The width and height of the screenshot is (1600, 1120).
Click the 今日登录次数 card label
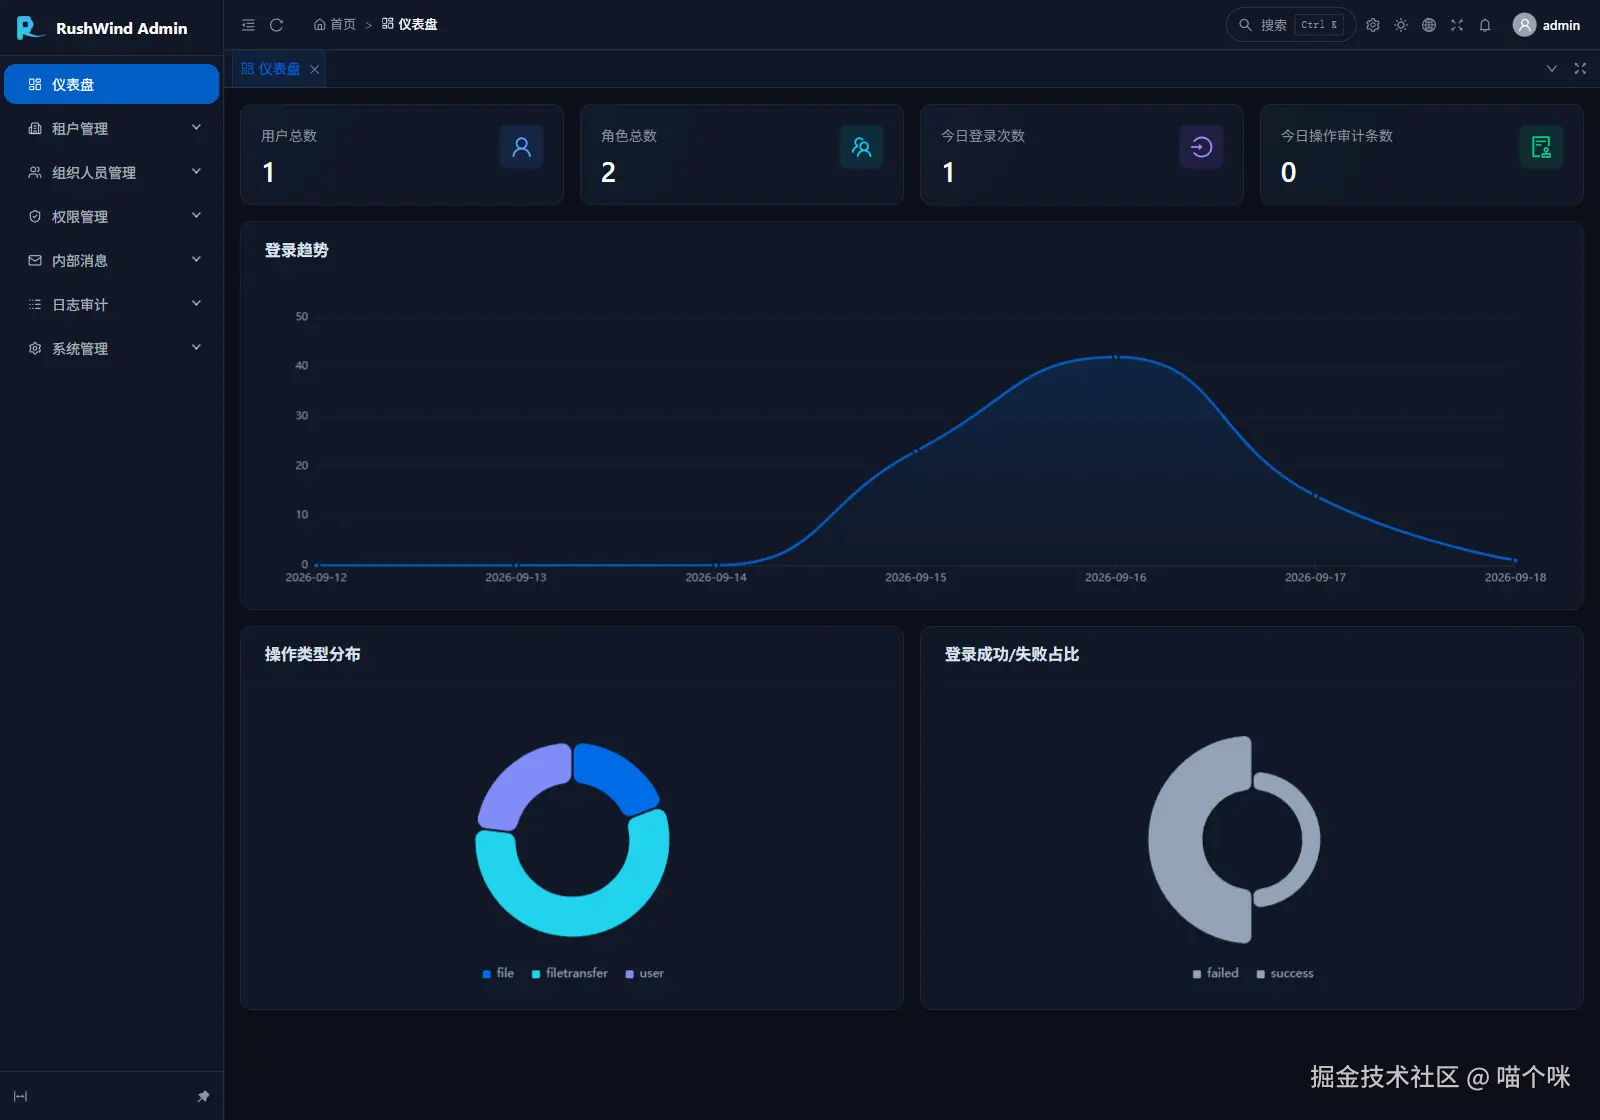(x=983, y=136)
